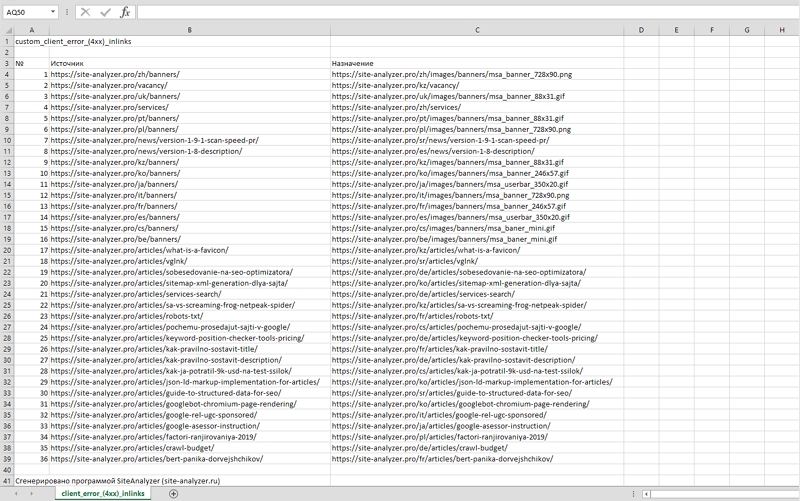800x501 pixels.
Task: Click cell custom_client_error_(4xx)_inlinks title
Action: [x=73, y=41]
